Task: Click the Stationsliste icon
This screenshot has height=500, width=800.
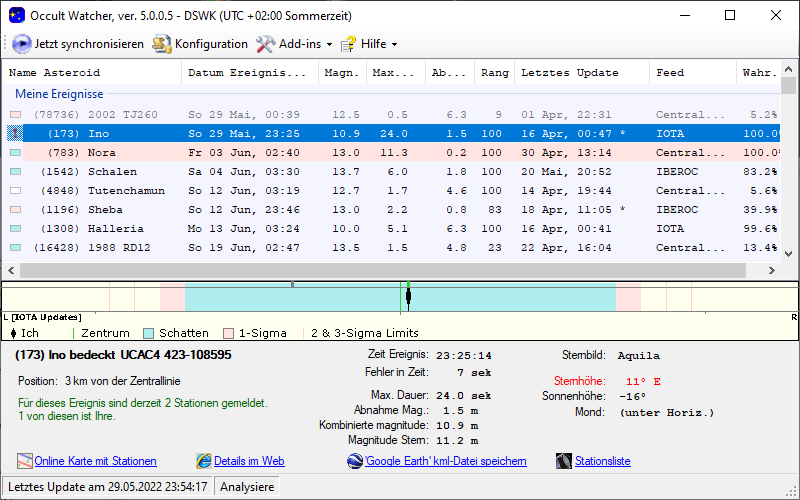Action: pyautogui.click(x=563, y=461)
